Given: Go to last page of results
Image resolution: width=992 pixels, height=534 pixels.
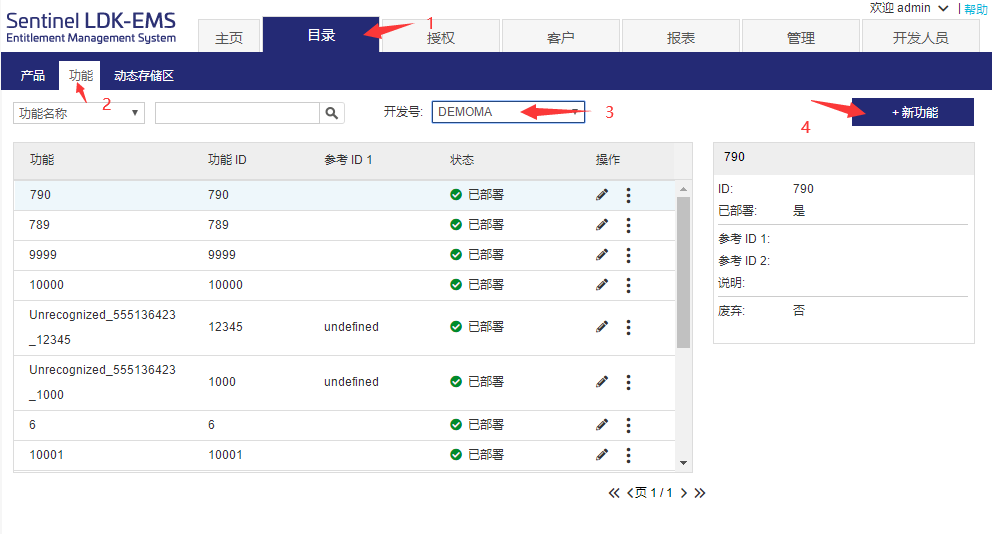Looking at the screenshot, I should click(700, 493).
